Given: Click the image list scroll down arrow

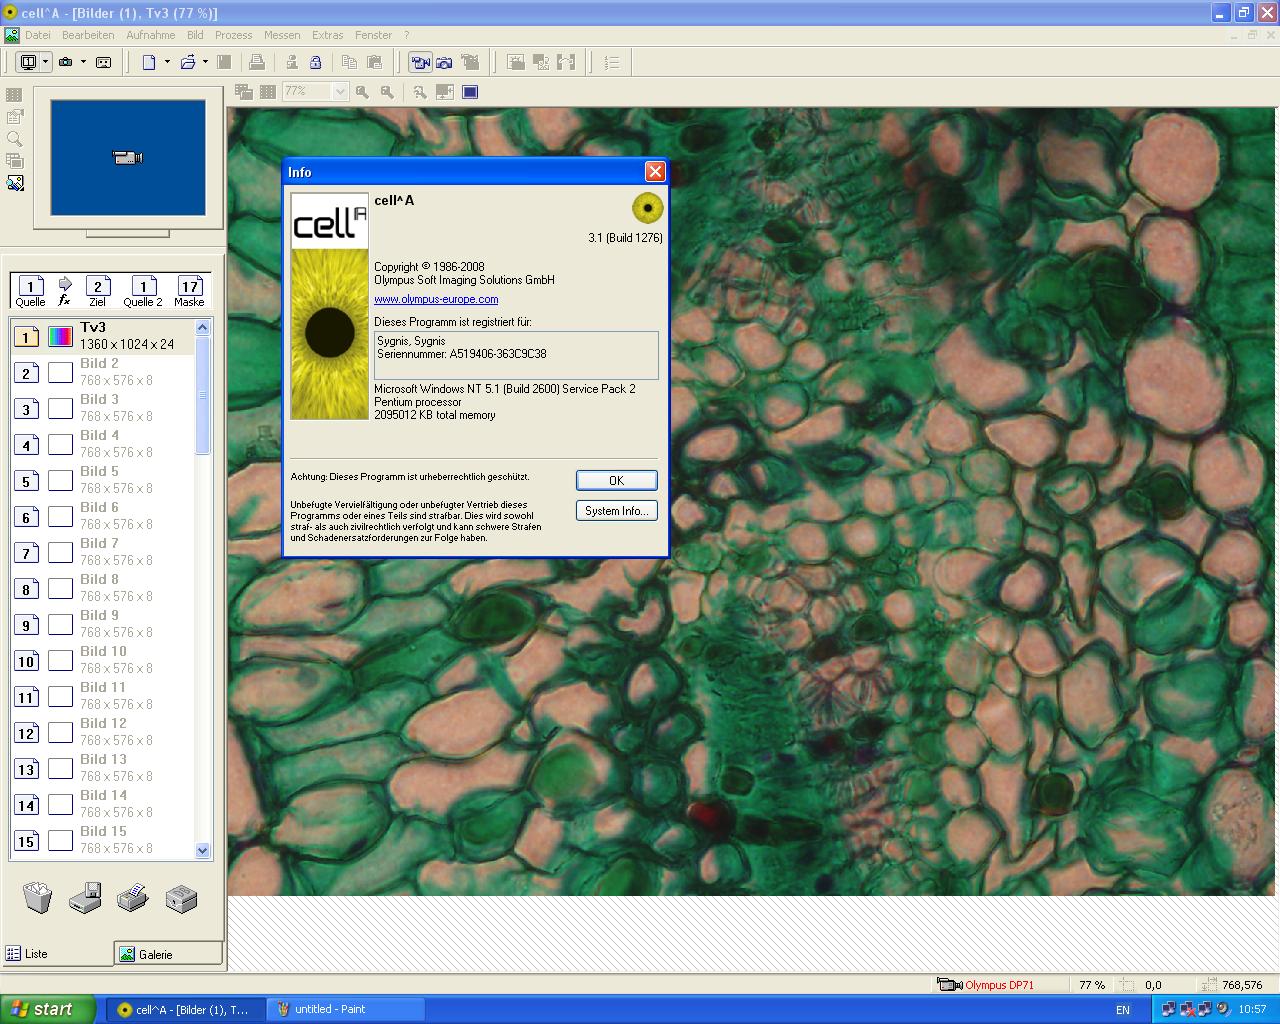Looking at the screenshot, I should [x=203, y=850].
